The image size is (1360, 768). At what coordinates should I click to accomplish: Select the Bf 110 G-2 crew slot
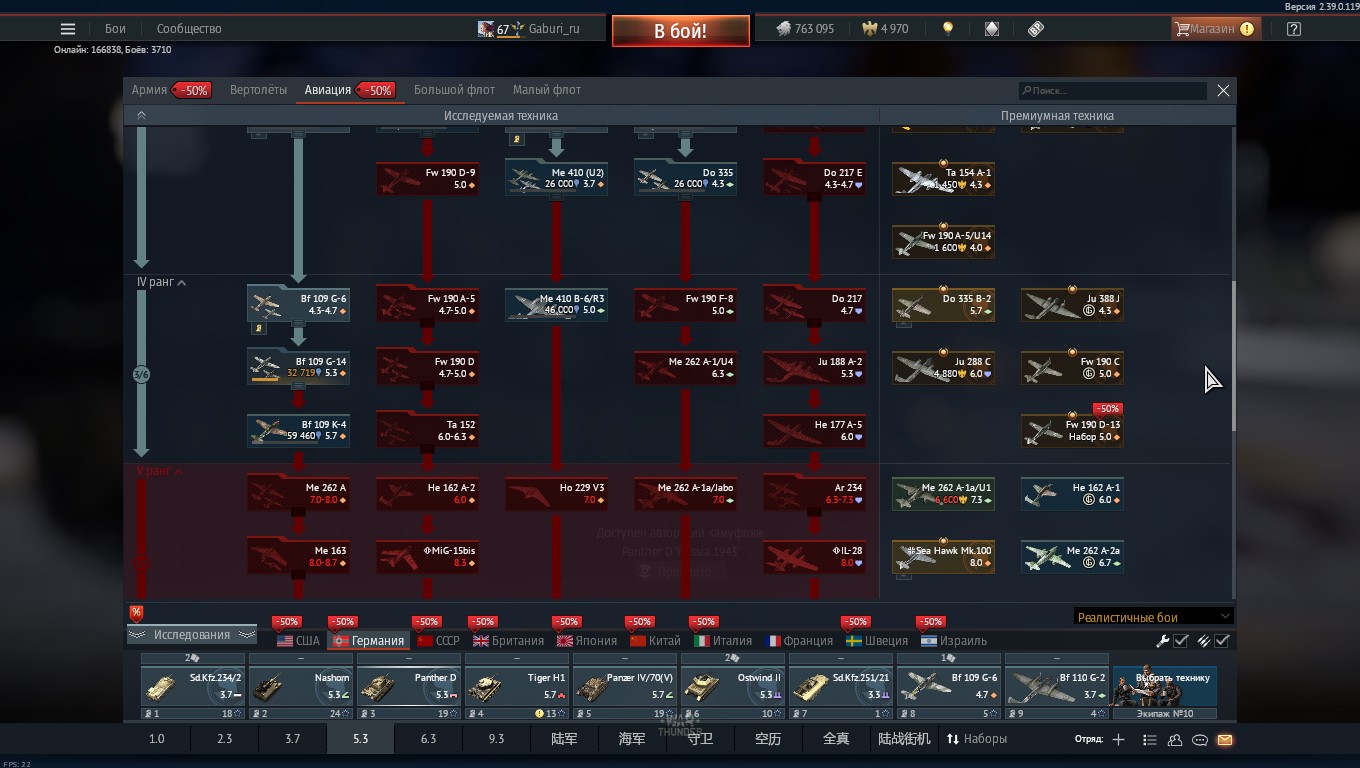[x=1056, y=686]
